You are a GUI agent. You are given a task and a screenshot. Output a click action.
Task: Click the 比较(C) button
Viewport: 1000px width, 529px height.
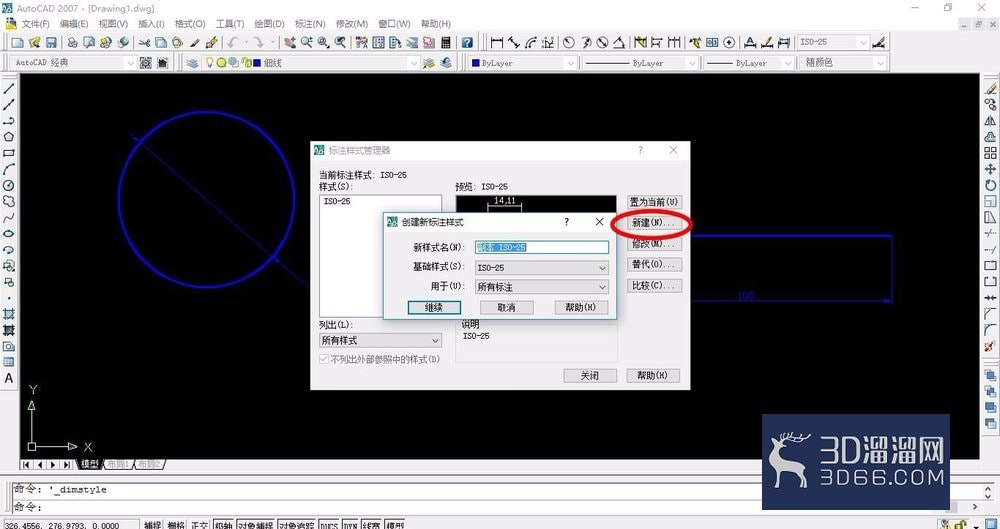click(654, 285)
